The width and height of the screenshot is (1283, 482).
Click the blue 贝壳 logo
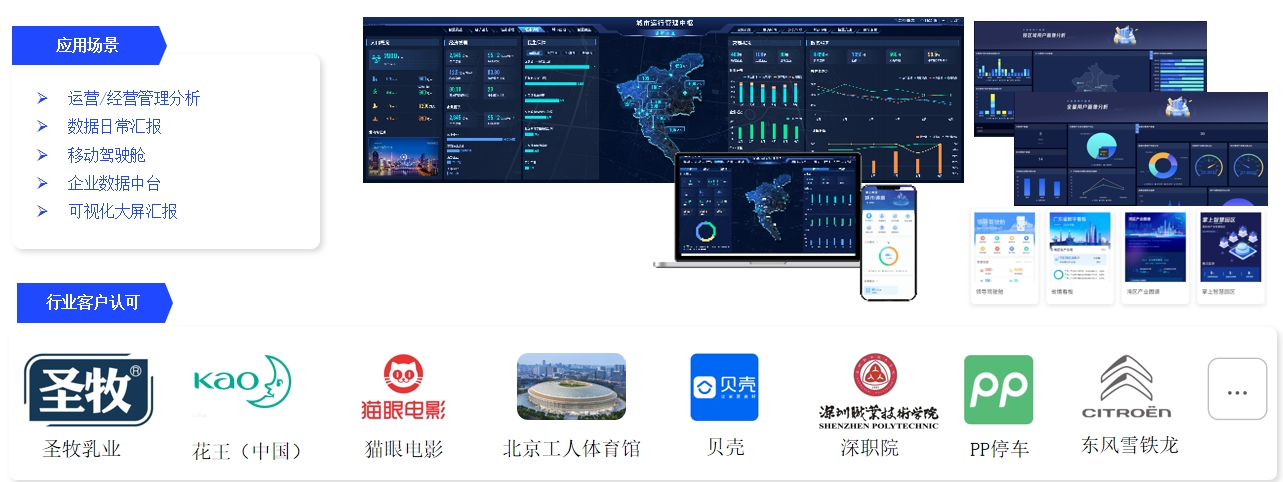(x=724, y=388)
